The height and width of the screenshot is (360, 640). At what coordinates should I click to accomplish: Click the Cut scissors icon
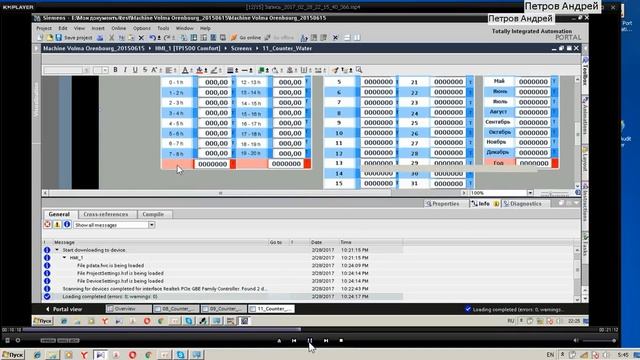111,38
